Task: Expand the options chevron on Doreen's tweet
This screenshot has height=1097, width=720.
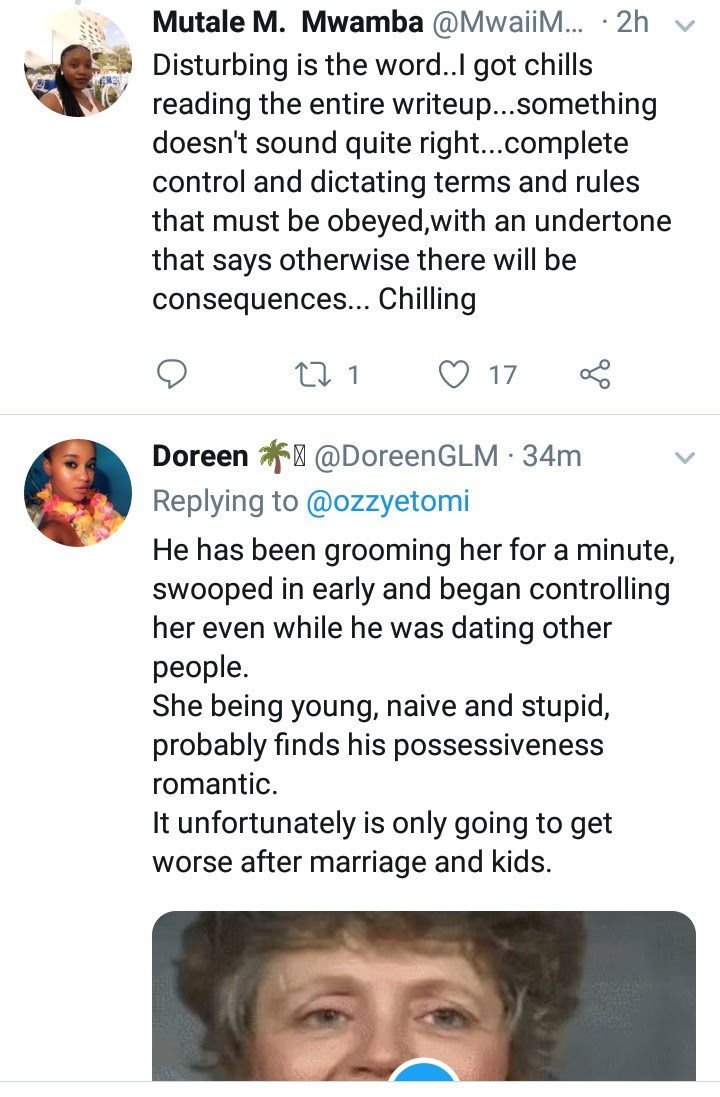Action: (685, 458)
